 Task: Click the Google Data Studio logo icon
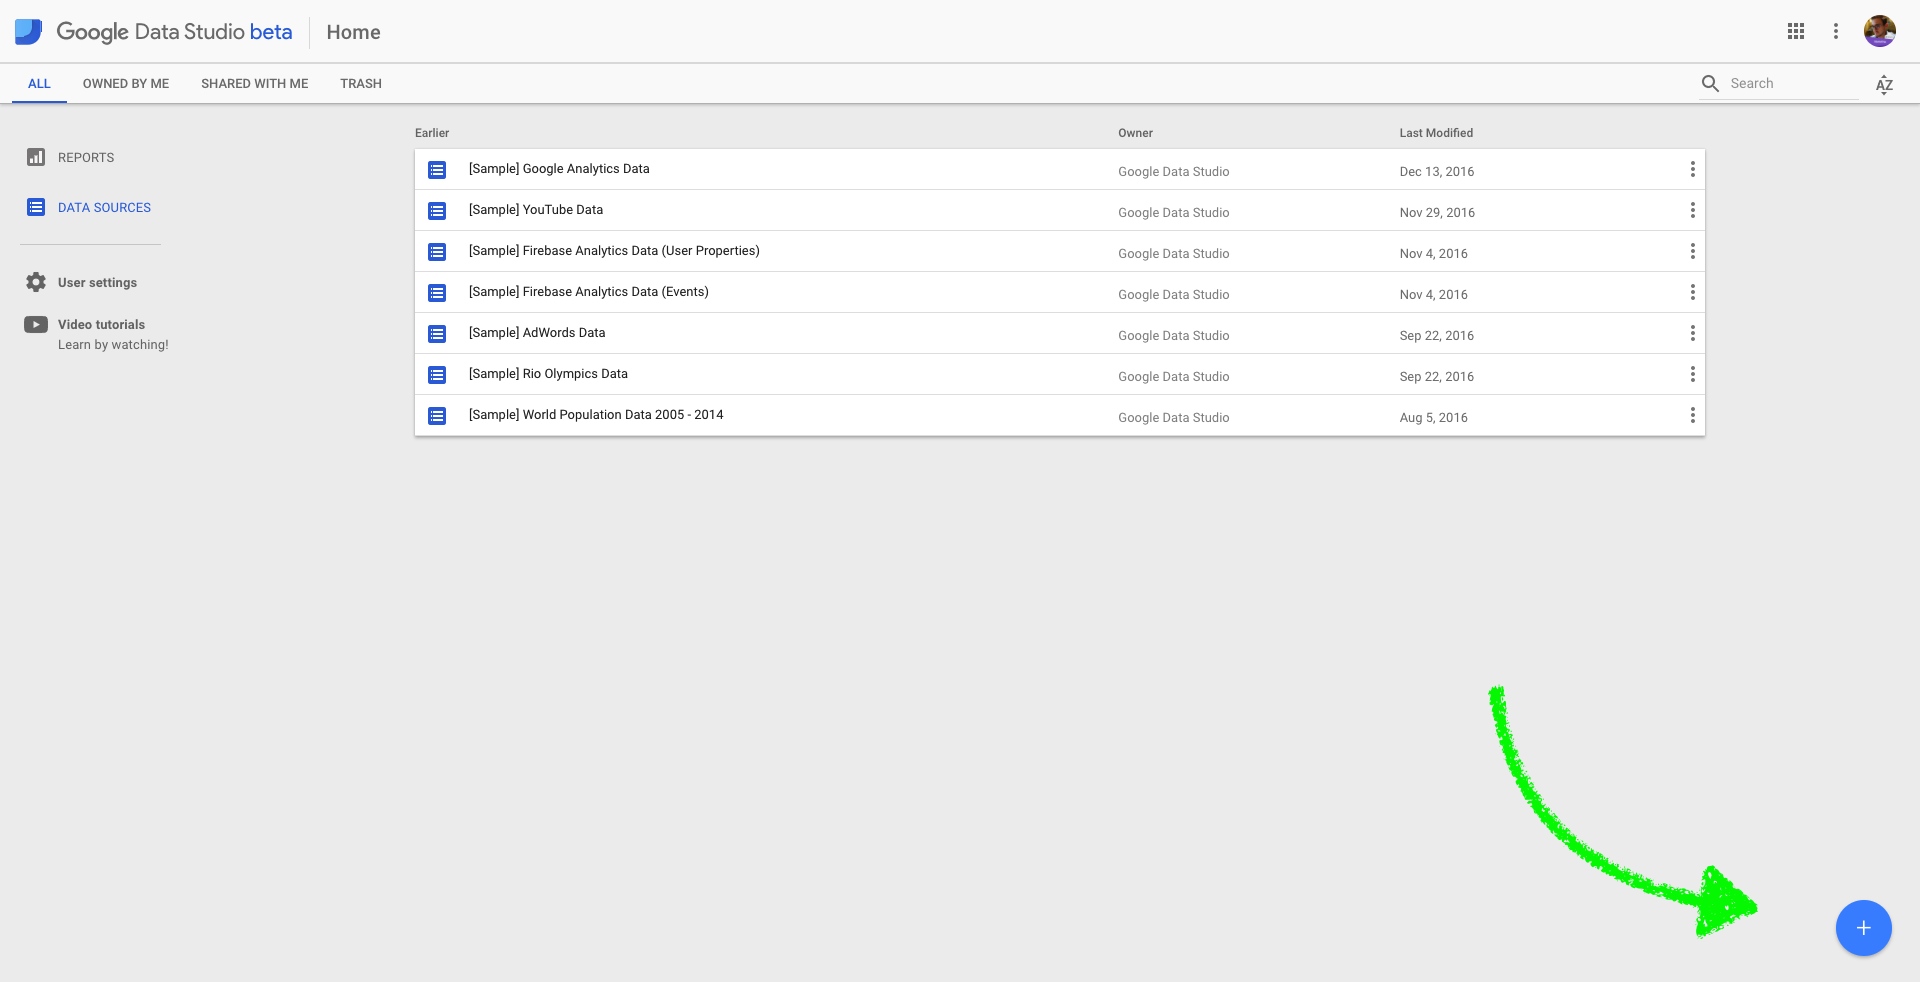(28, 32)
